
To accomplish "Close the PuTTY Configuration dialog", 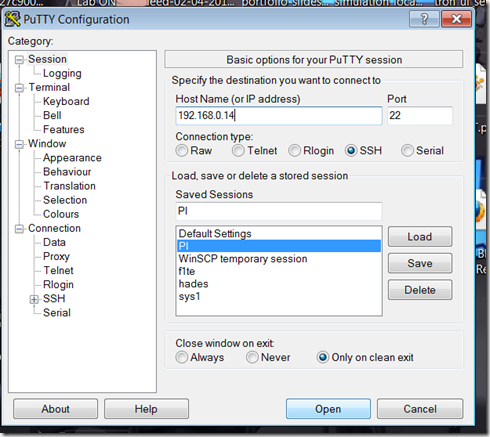I will pos(456,19).
